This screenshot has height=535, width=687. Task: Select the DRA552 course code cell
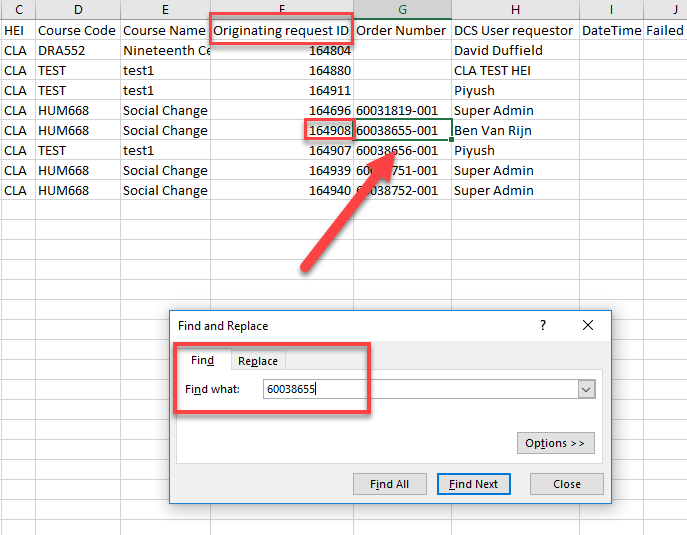pos(77,51)
